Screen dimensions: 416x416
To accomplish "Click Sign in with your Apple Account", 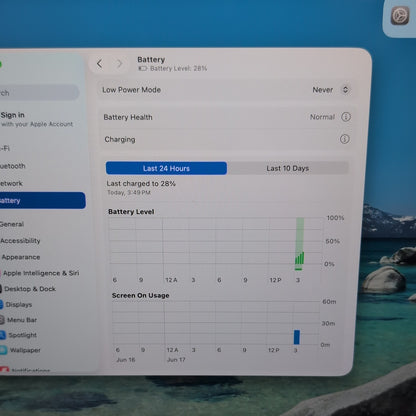I will tap(37, 119).
